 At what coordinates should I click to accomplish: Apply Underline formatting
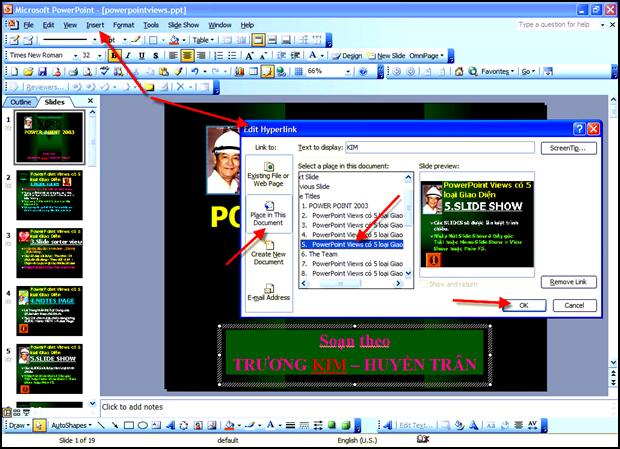pyautogui.click(x=142, y=56)
